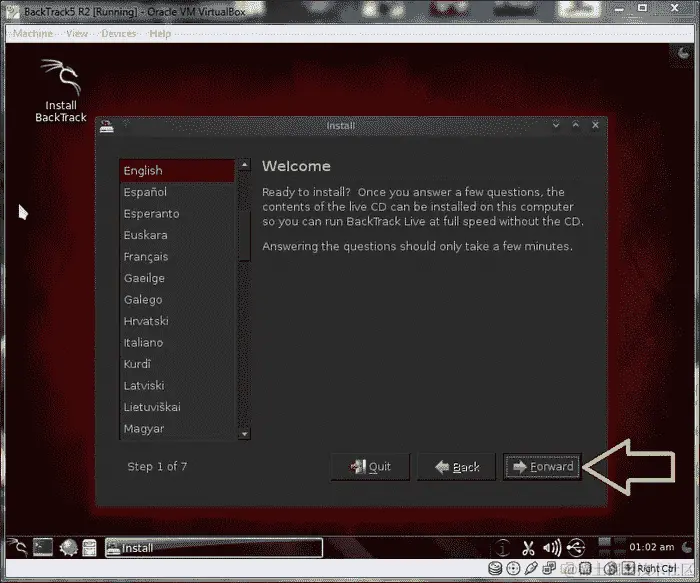Select Hrvatski in the language list
This screenshot has height=583, width=700.
tap(177, 321)
